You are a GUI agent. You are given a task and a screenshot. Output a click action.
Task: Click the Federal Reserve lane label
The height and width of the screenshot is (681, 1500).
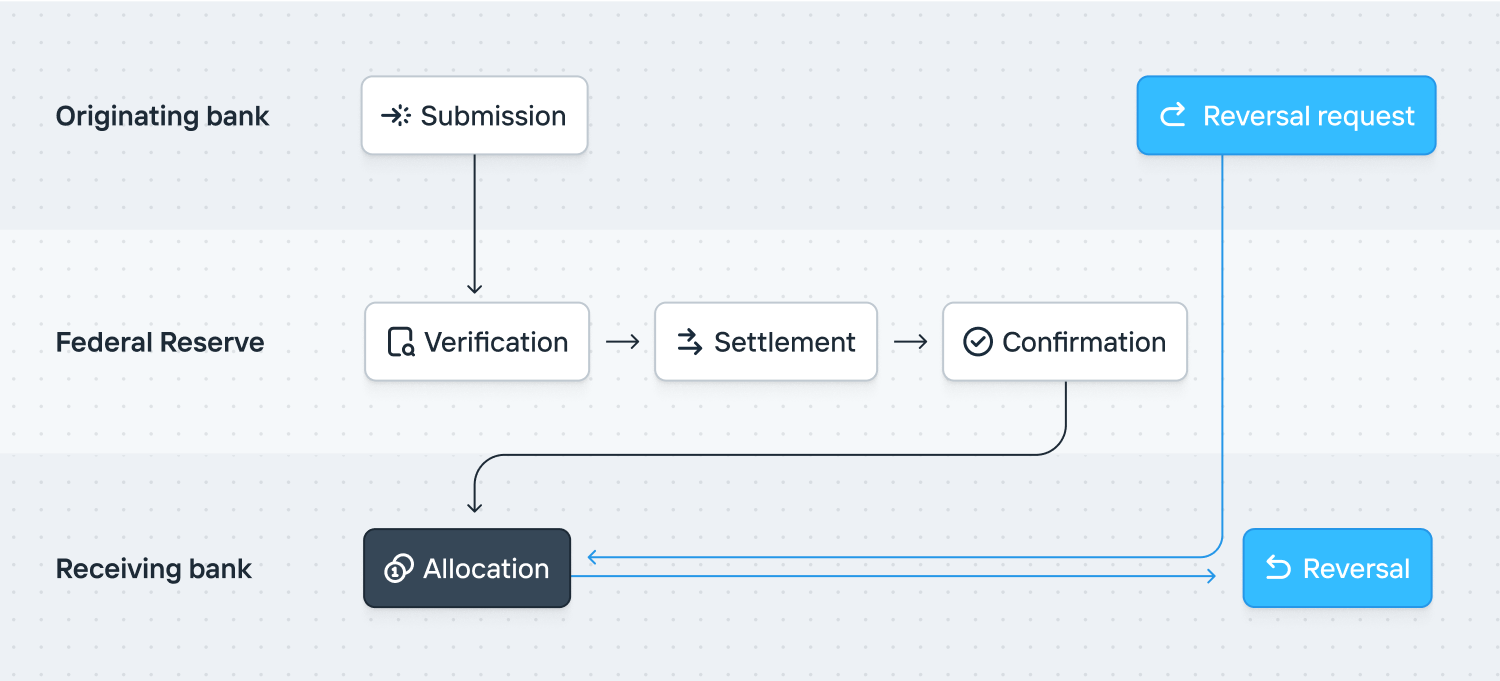[x=160, y=342]
